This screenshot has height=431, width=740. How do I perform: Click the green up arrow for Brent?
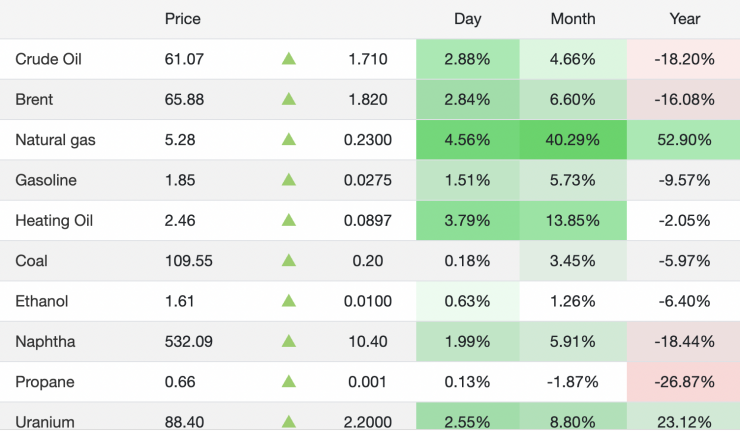tap(289, 99)
